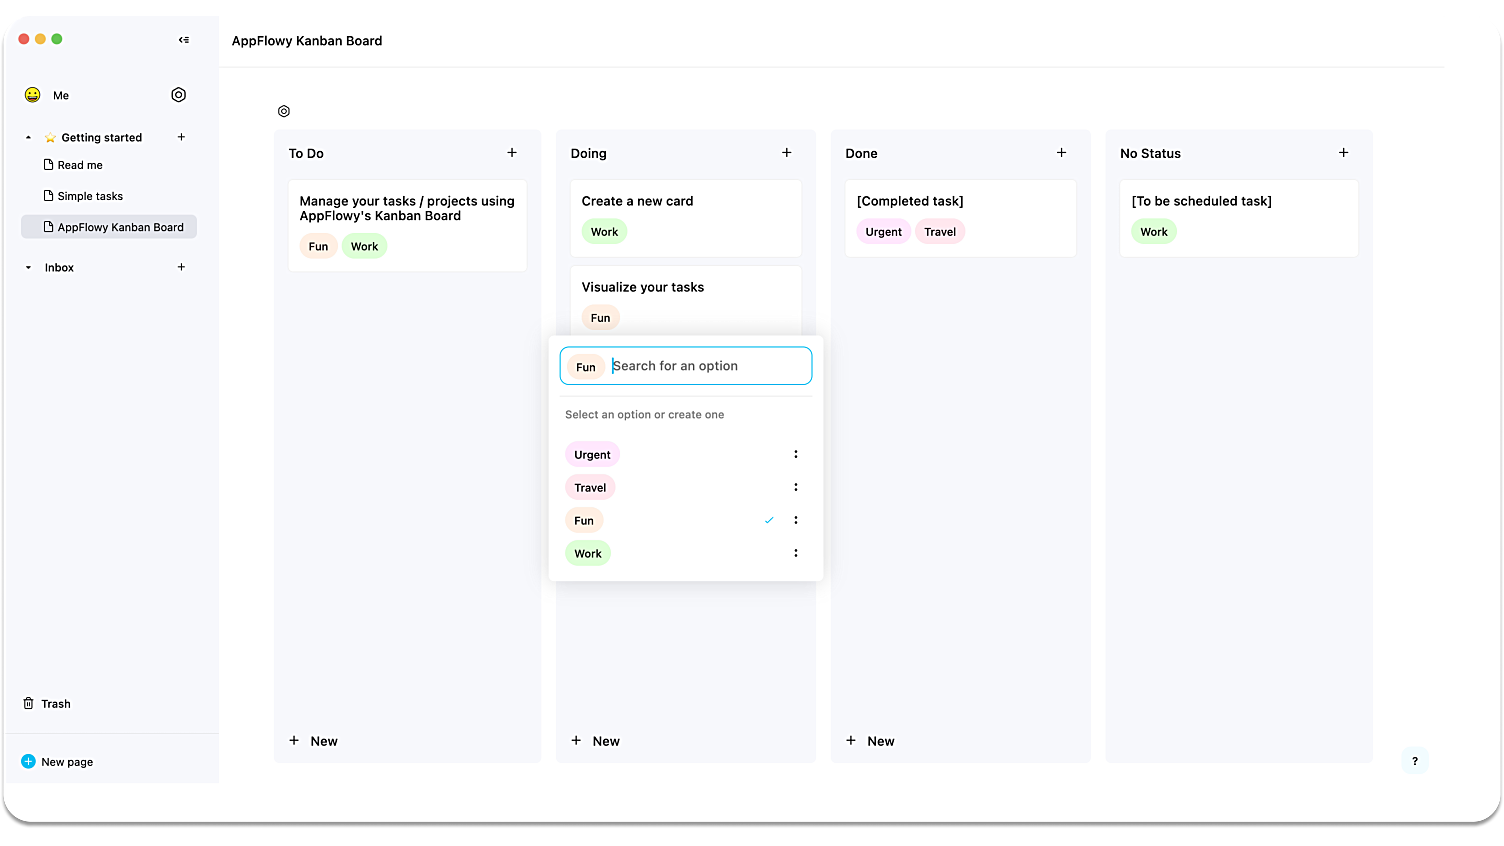Viewport: 1504px width, 846px height.
Task: Collapse the Getting started section
Action: click(28, 138)
